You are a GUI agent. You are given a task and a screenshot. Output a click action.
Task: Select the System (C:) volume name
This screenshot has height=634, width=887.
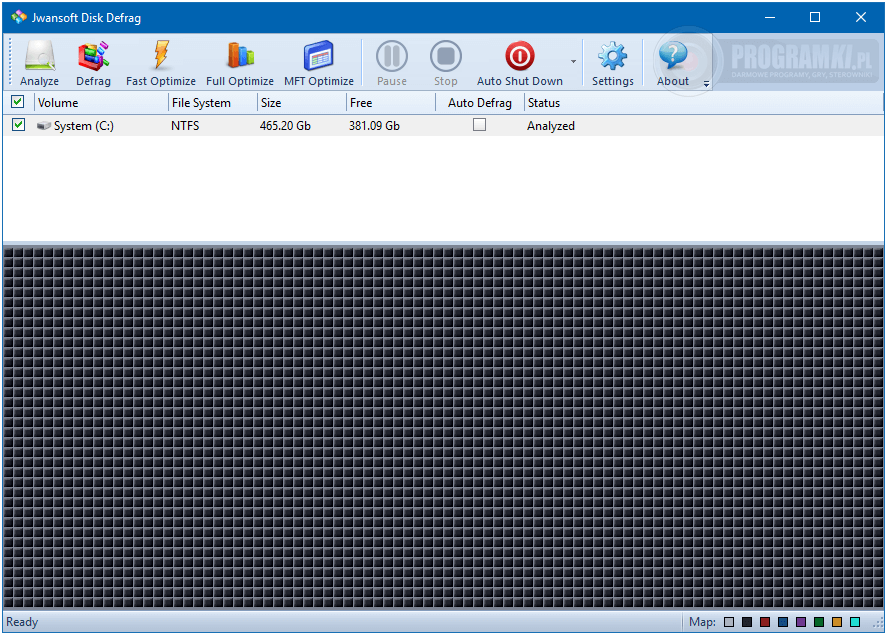(84, 126)
